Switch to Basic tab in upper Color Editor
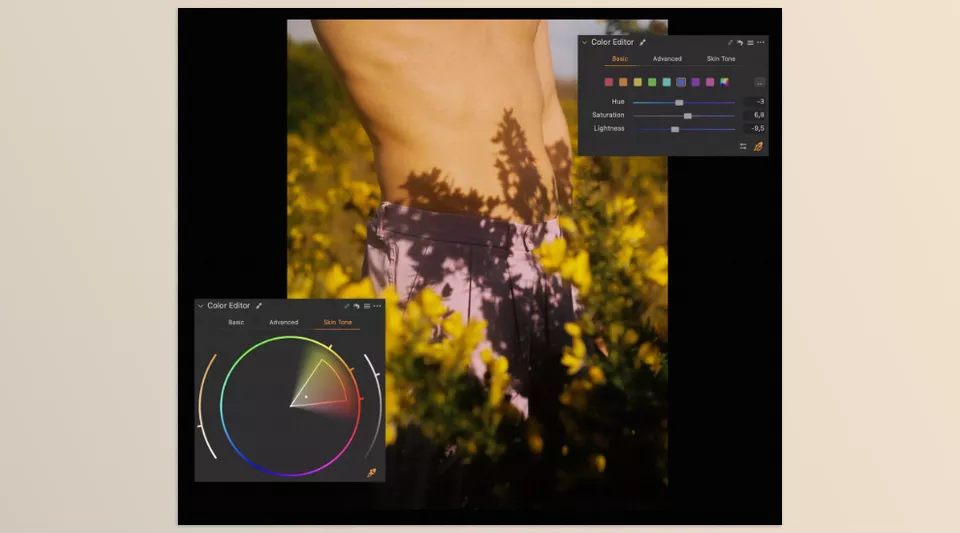This screenshot has height=533, width=960. pyautogui.click(x=620, y=59)
